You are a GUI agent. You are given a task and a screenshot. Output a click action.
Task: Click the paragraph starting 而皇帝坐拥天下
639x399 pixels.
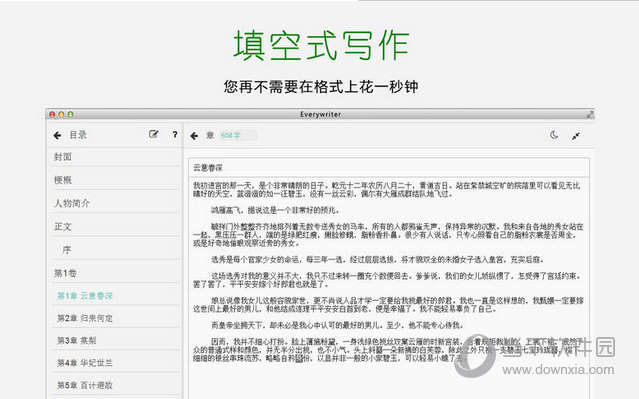click(x=337, y=325)
